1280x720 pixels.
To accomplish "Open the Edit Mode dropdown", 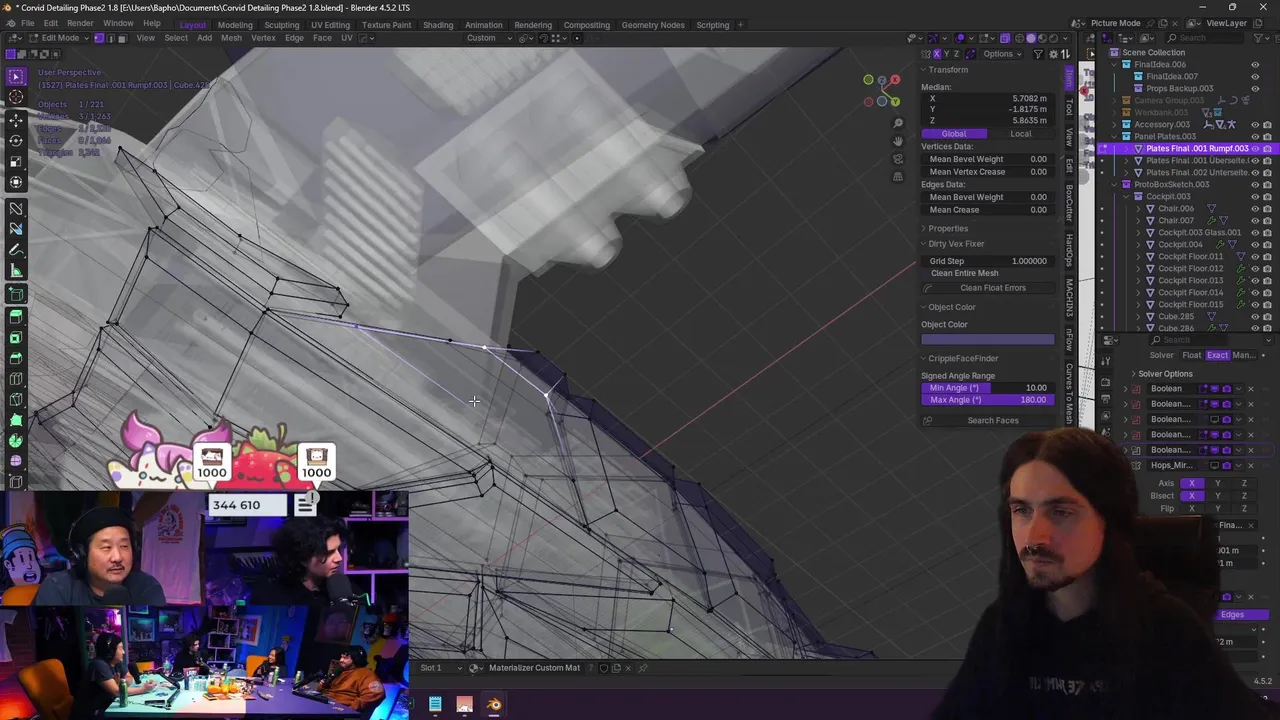I will click(59, 38).
